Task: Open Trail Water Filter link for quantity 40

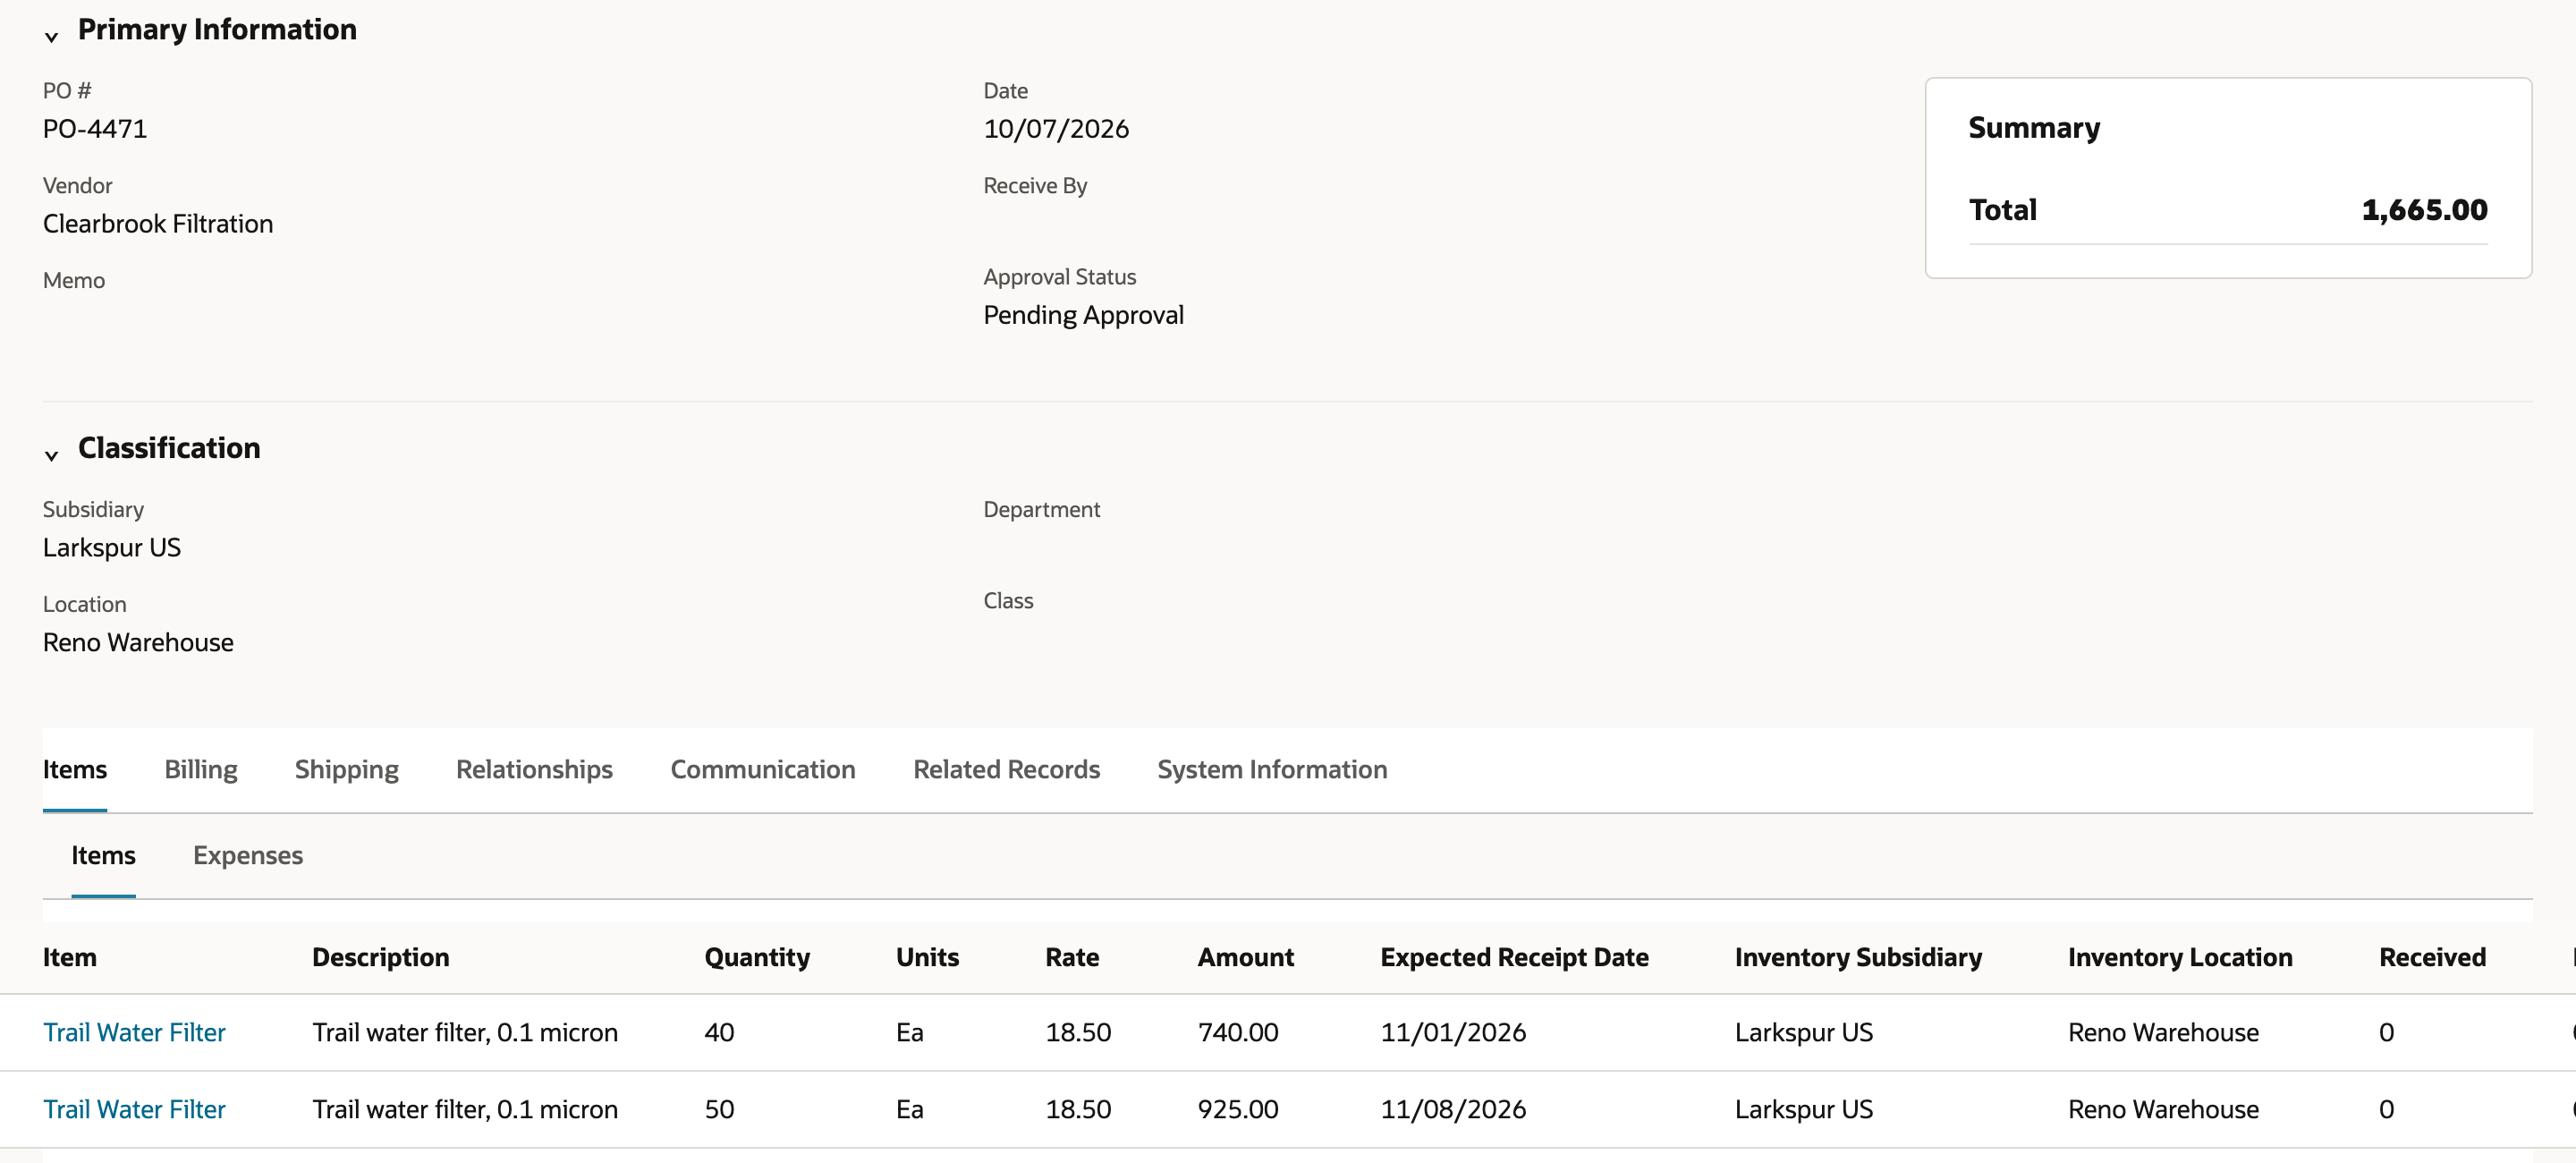Action: [x=134, y=1032]
